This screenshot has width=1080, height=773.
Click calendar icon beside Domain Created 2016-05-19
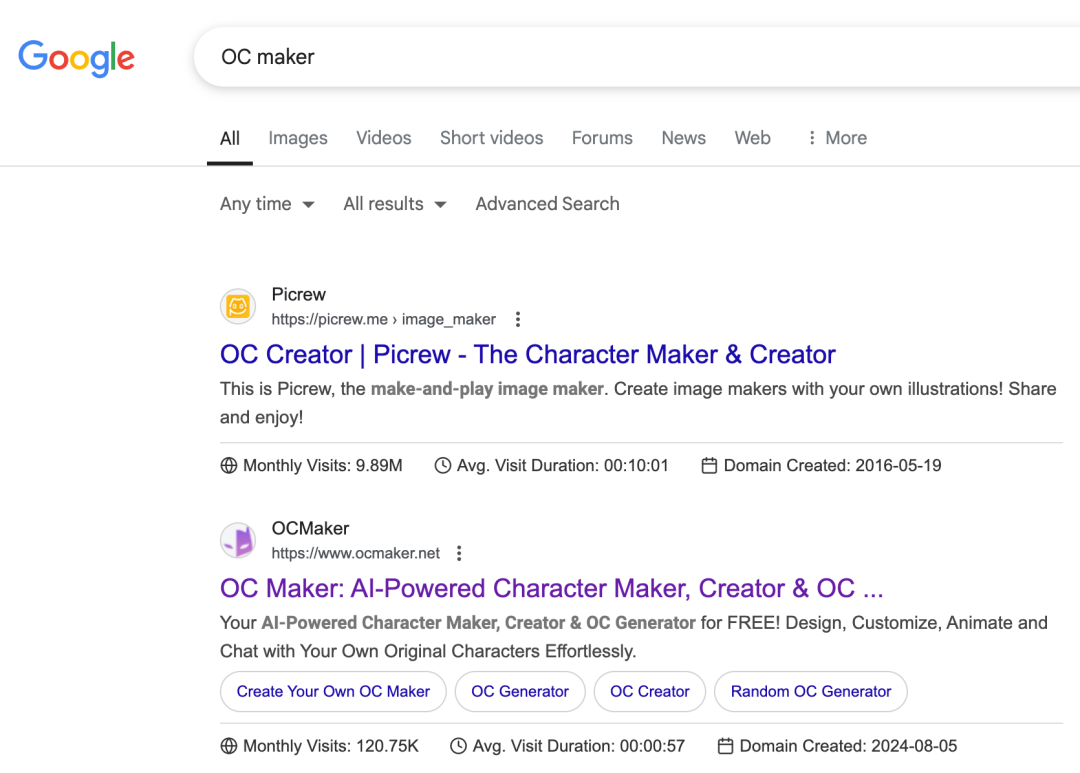click(x=709, y=466)
